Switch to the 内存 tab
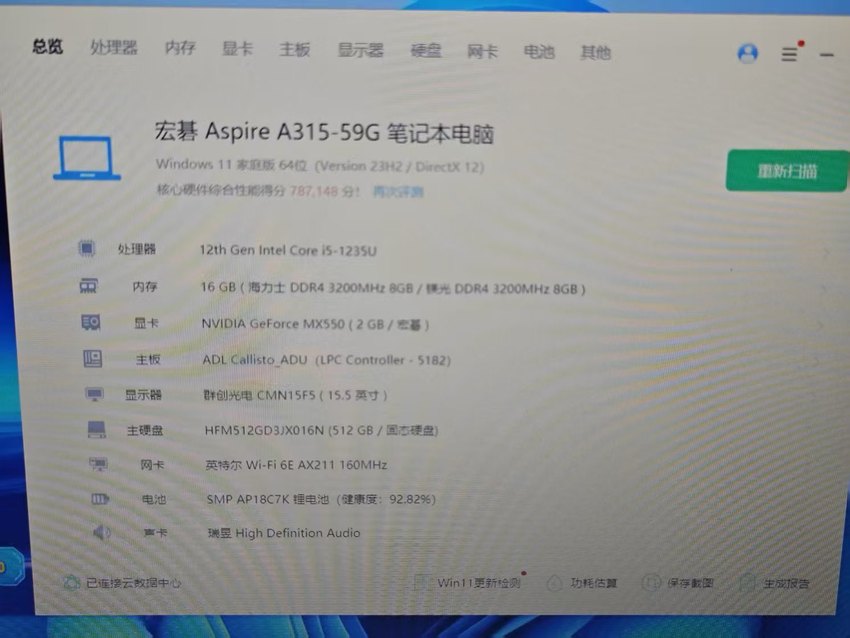 pyautogui.click(x=180, y=48)
